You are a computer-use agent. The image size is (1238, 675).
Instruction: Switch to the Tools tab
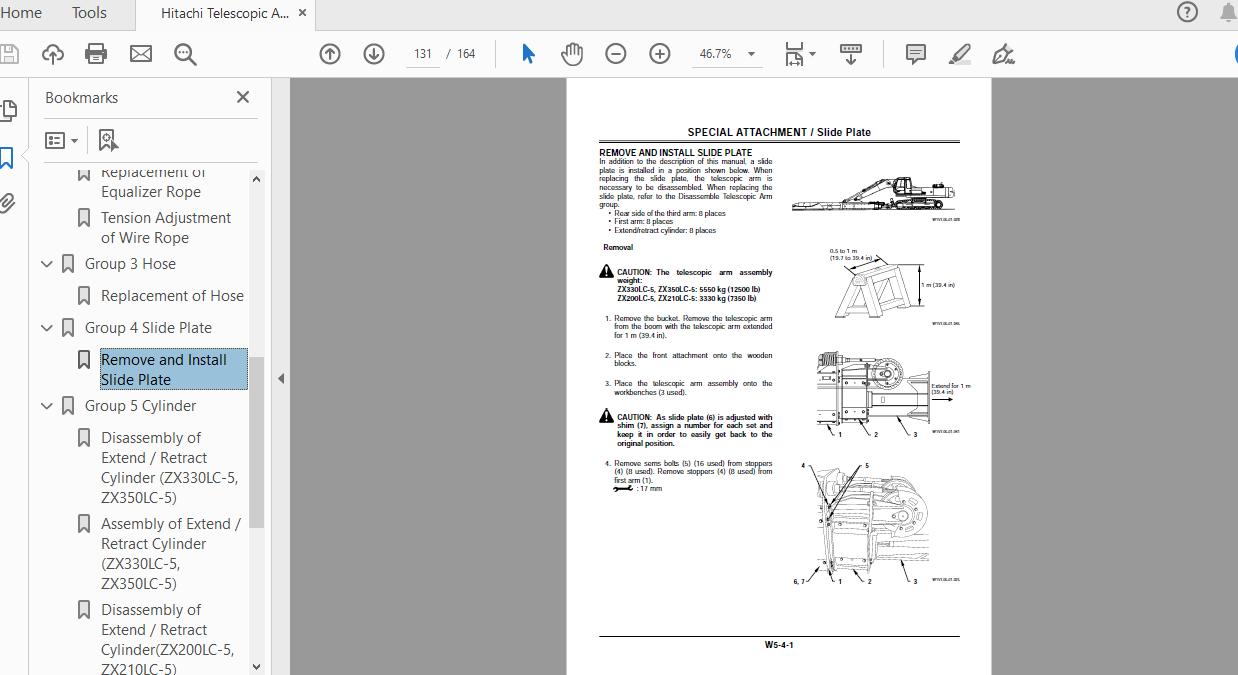point(88,13)
